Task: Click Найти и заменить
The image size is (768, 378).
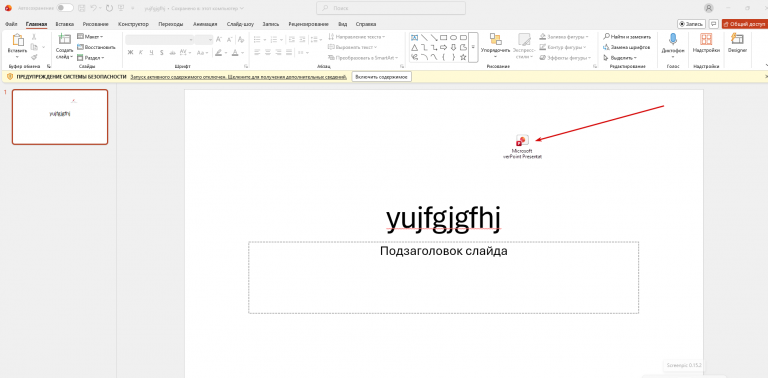Action: tap(627, 37)
